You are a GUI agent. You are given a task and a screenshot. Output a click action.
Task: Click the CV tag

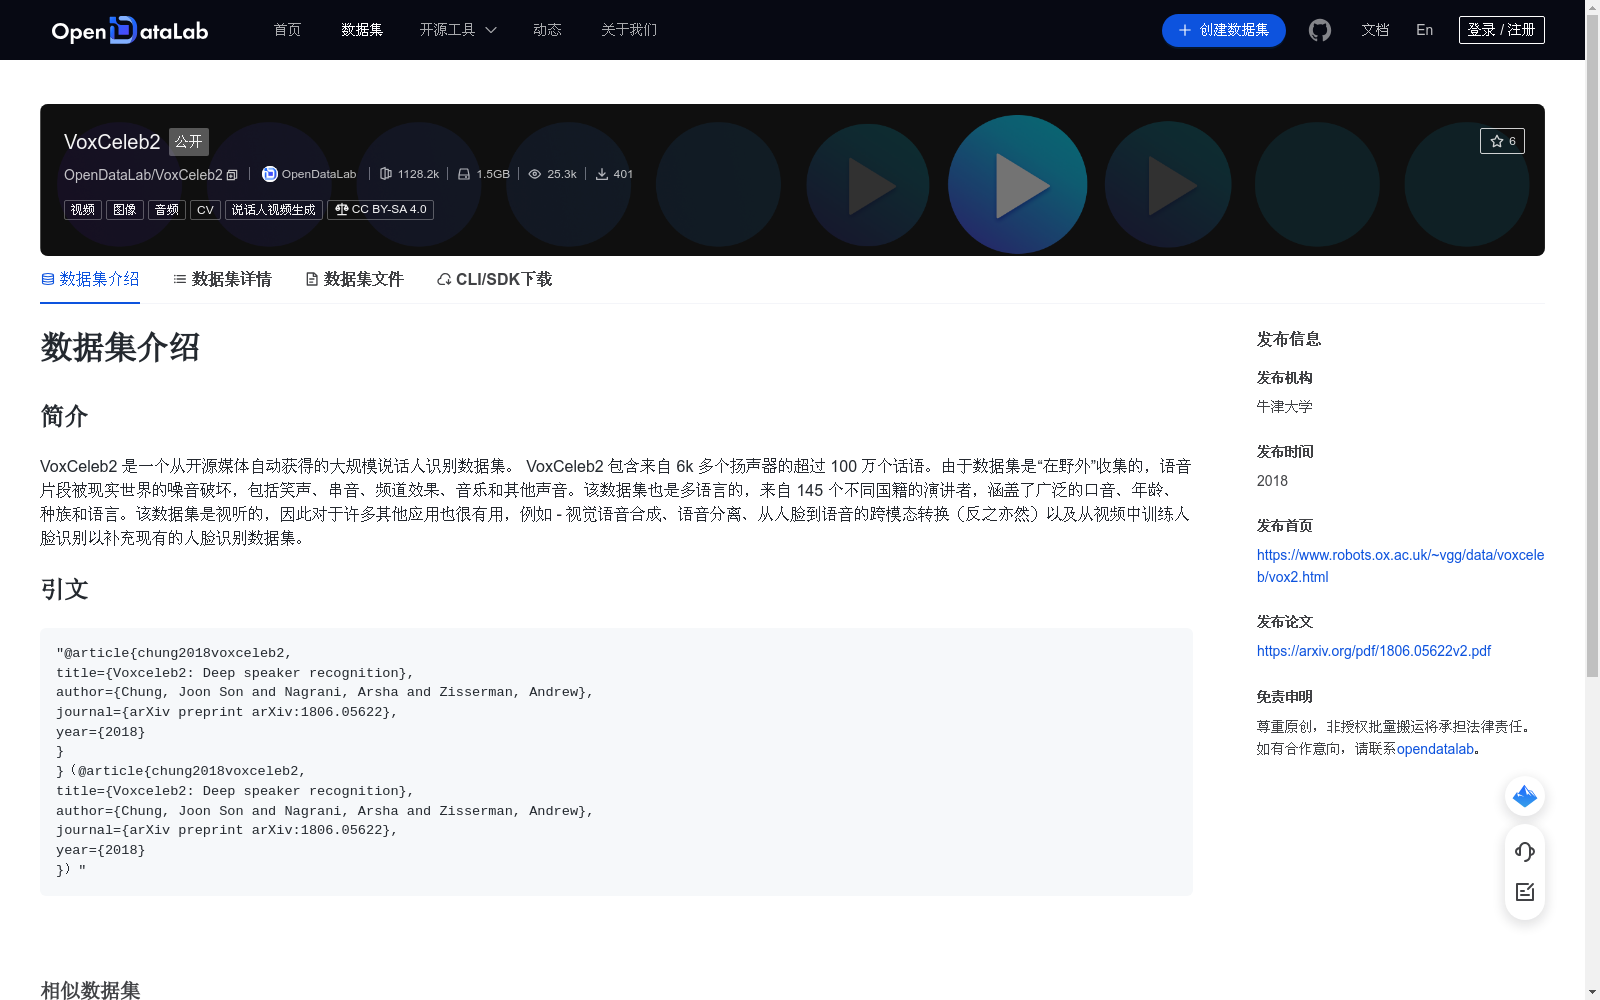tap(205, 210)
